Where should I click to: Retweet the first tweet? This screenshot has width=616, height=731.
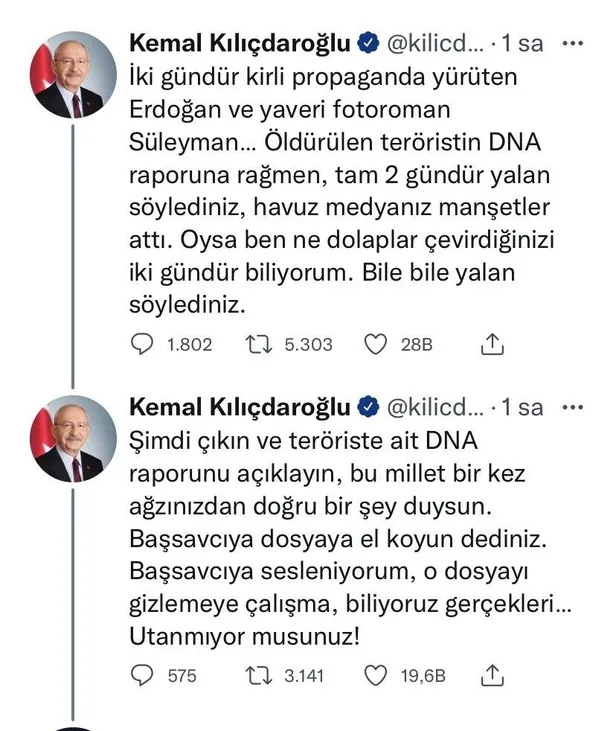tap(257, 344)
